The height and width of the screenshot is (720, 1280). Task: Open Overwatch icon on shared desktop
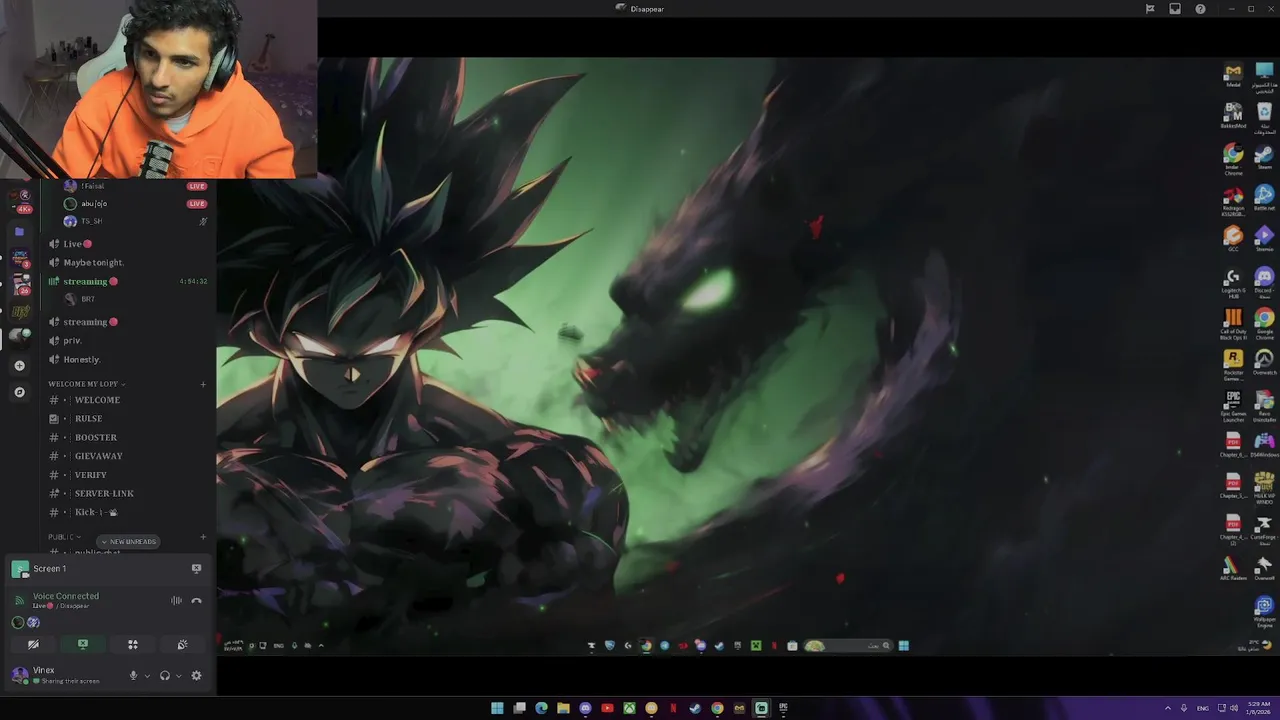pyautogui.click(x=1264, y=362)
